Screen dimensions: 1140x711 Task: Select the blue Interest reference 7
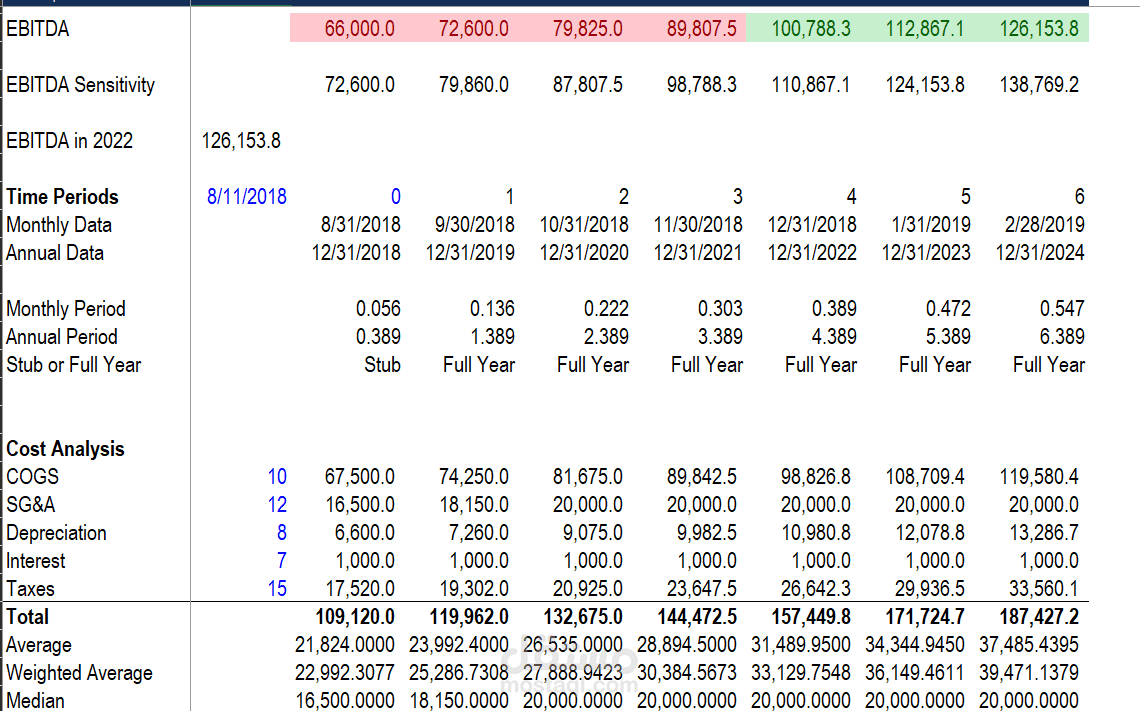click(281, 561)
